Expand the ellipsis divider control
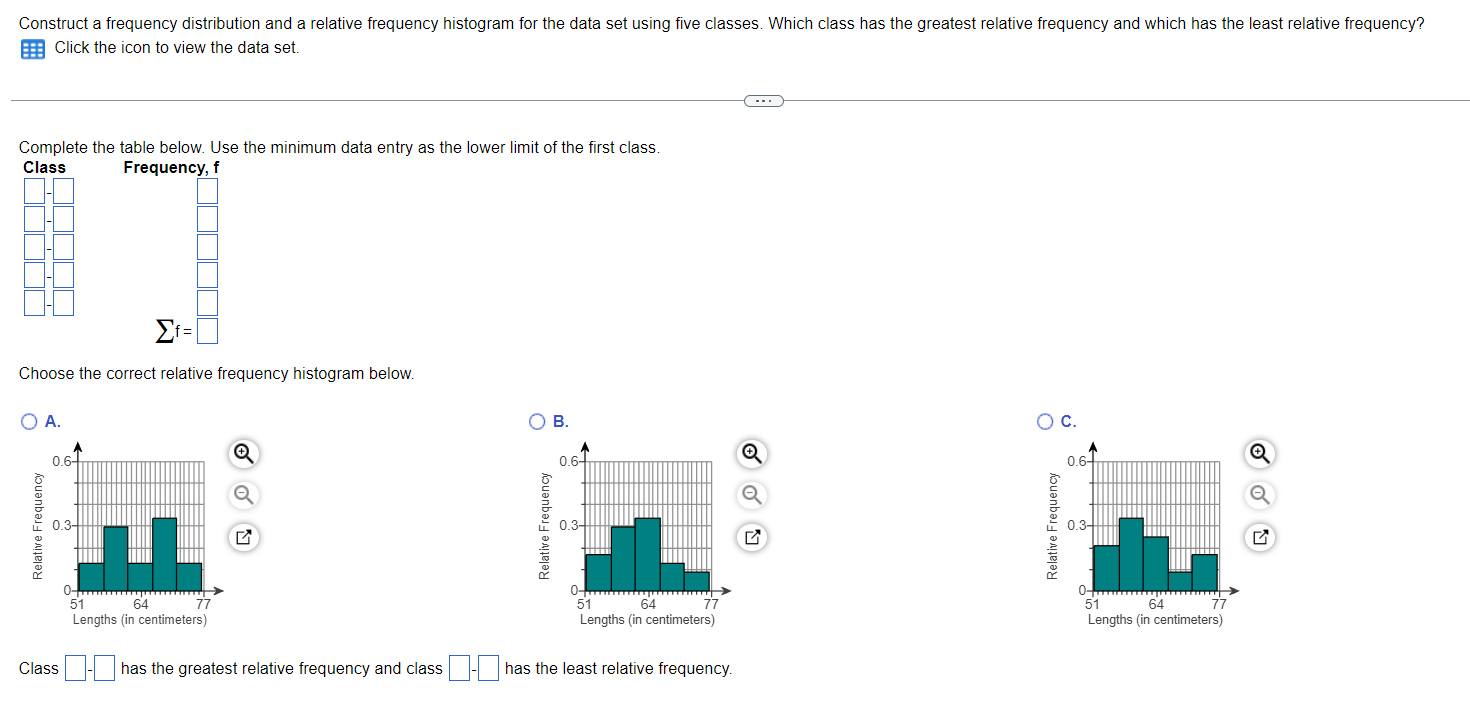 764,100
